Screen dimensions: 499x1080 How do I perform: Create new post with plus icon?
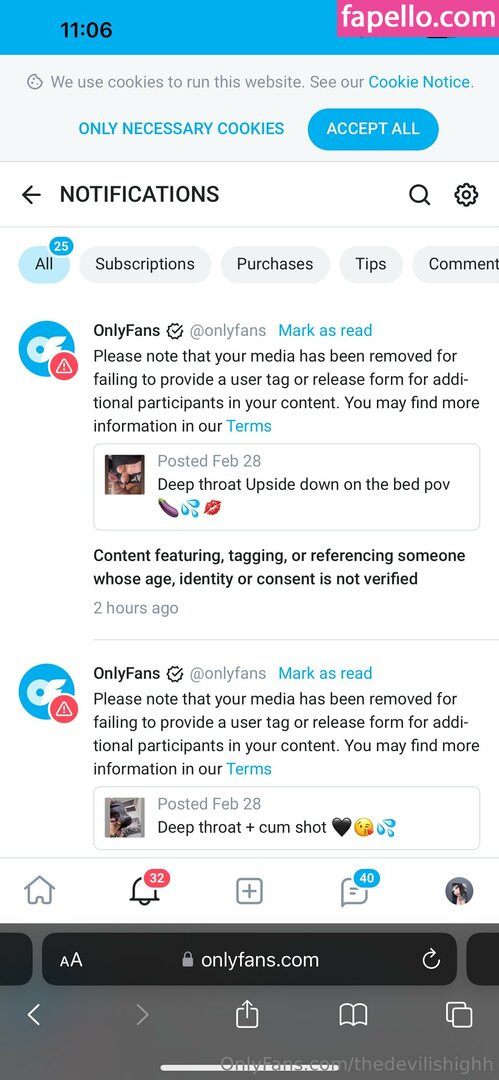[249, 891]
